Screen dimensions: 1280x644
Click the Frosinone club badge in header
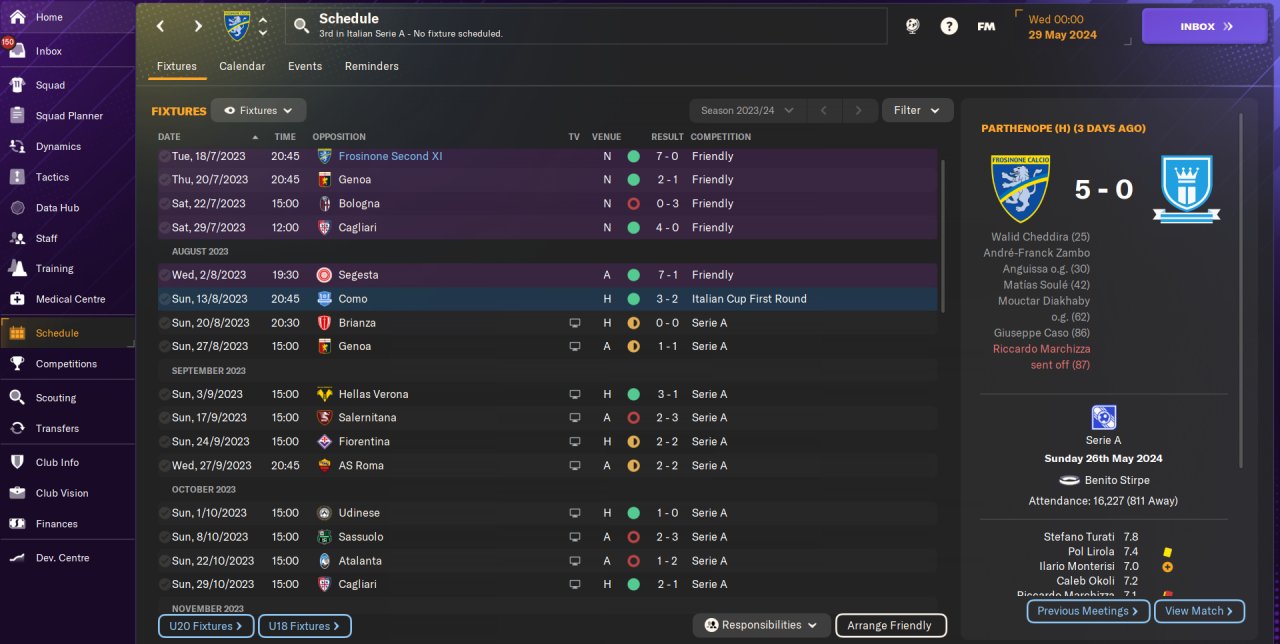click(x=238, y=26)
